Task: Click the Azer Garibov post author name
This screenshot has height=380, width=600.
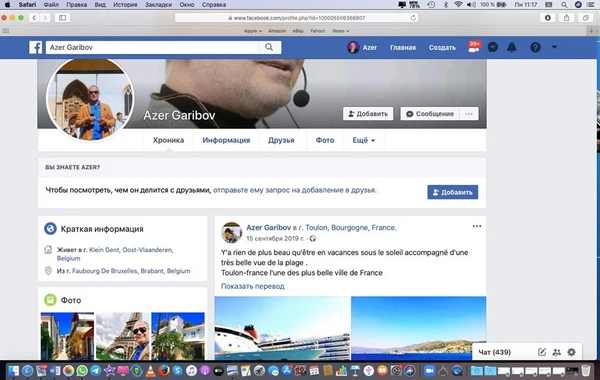Action: (269, 227)
